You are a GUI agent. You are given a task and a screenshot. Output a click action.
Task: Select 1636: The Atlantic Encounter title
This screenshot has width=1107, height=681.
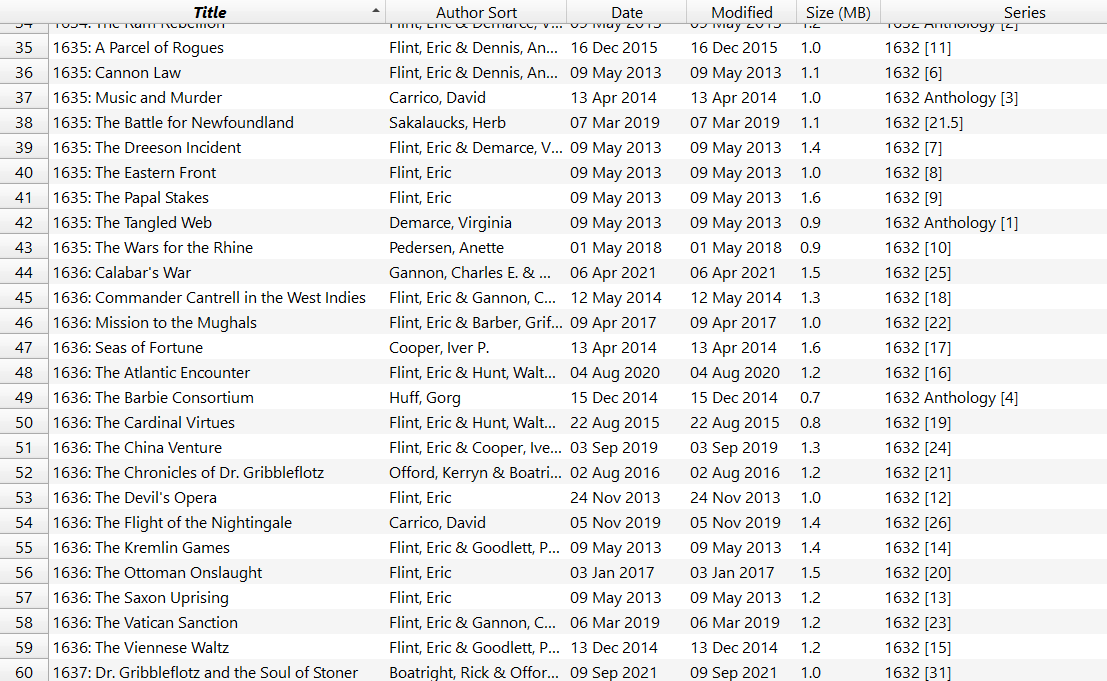point(152,373)
